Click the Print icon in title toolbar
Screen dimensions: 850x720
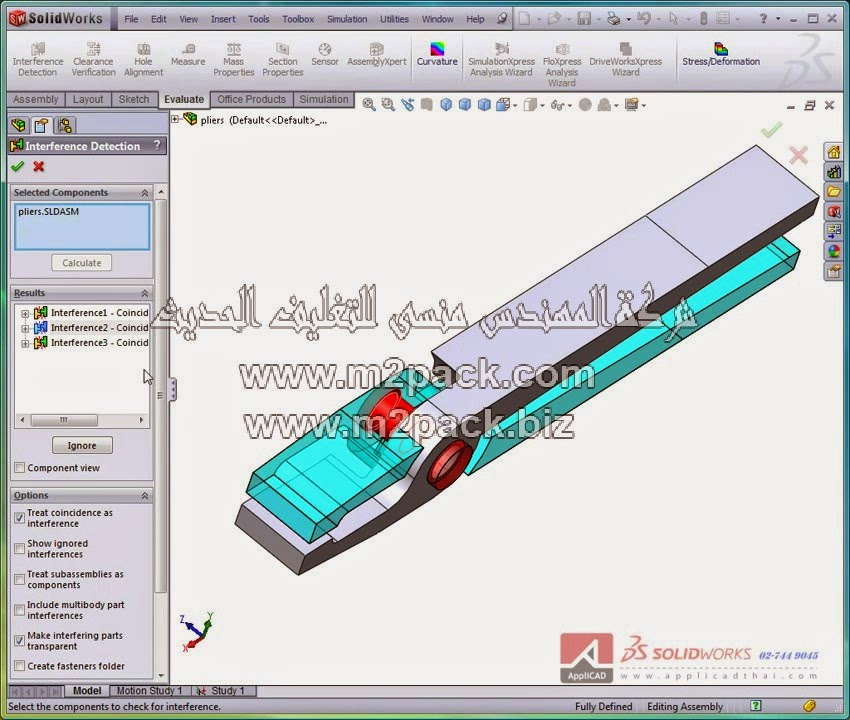coord(613,19)
